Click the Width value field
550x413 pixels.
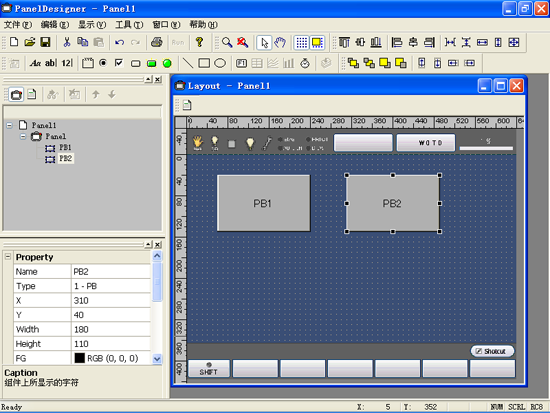click(x=111, y=329)
